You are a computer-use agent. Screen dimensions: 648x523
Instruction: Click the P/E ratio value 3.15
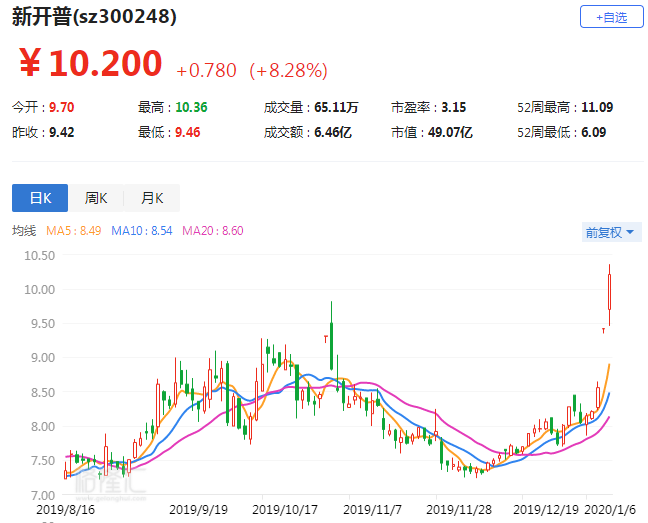point(453,107)
